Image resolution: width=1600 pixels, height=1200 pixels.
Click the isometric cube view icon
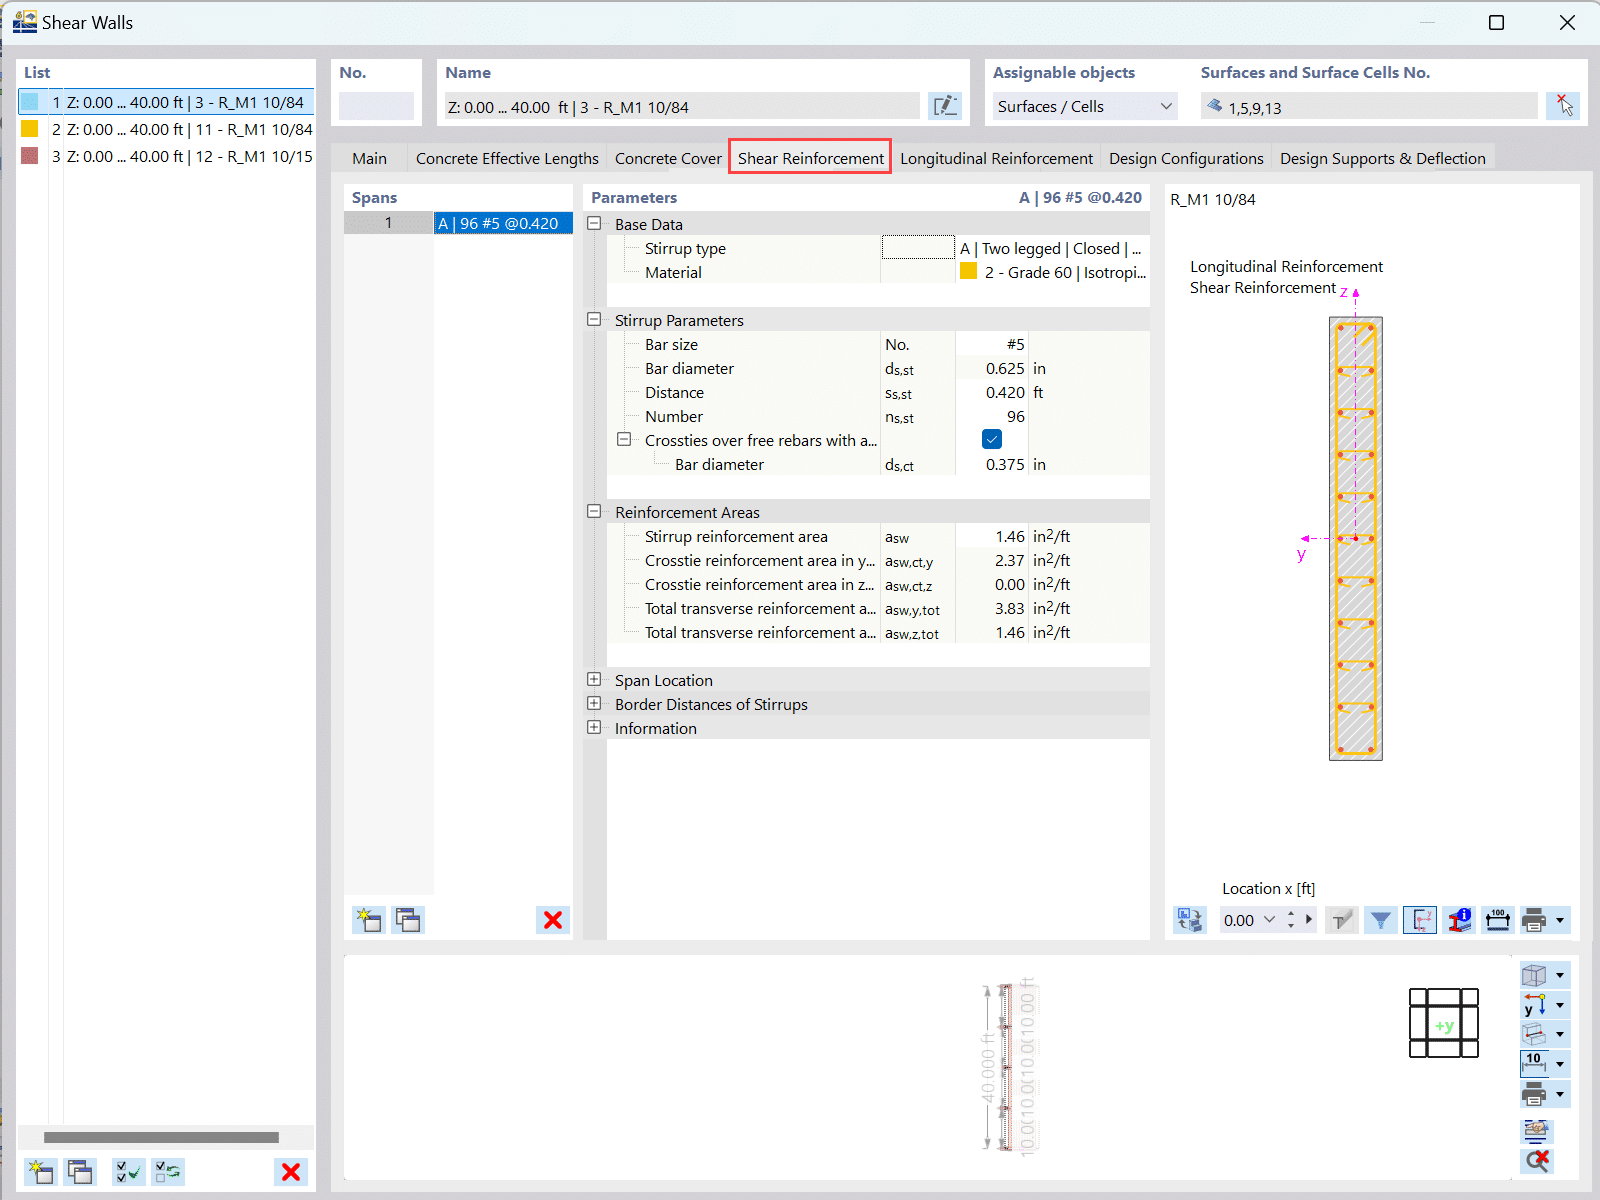click(x=1534, y=975)
